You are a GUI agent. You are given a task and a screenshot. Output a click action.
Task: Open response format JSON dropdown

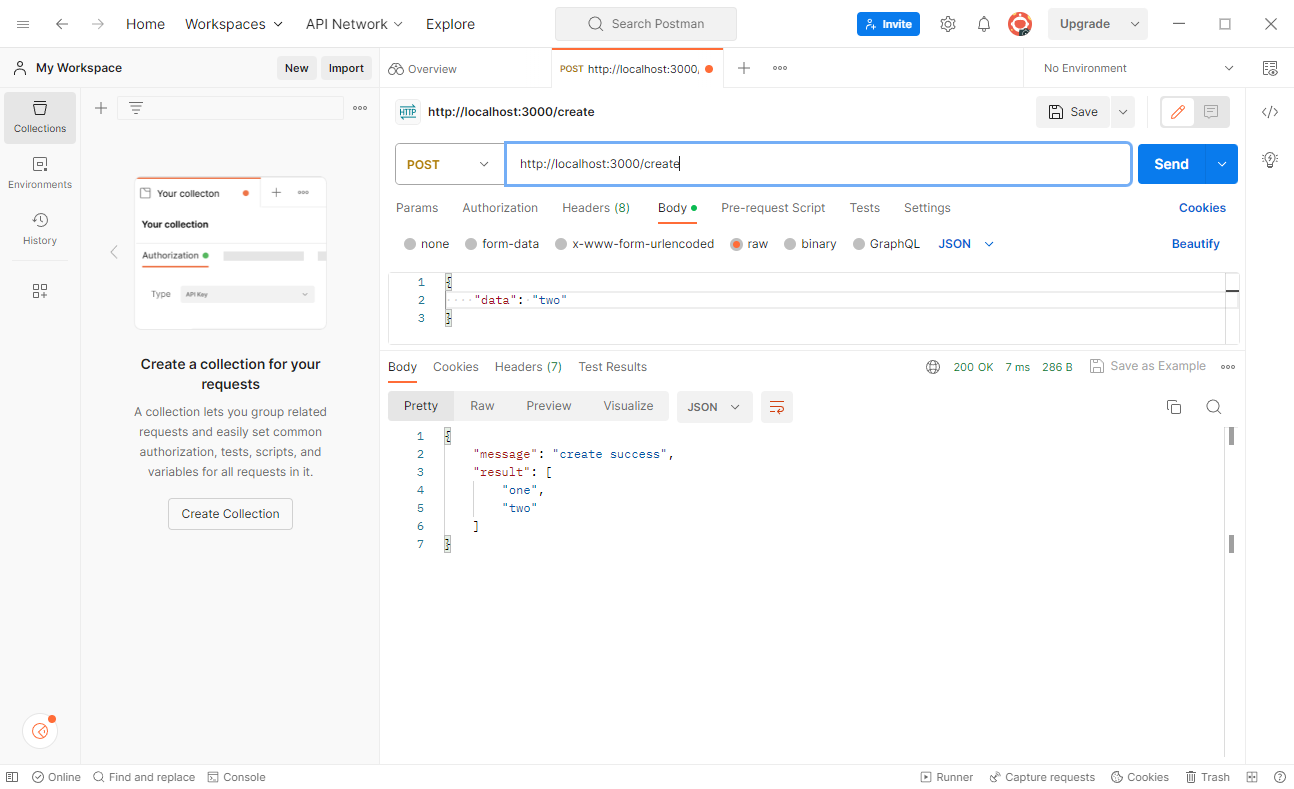714,407
